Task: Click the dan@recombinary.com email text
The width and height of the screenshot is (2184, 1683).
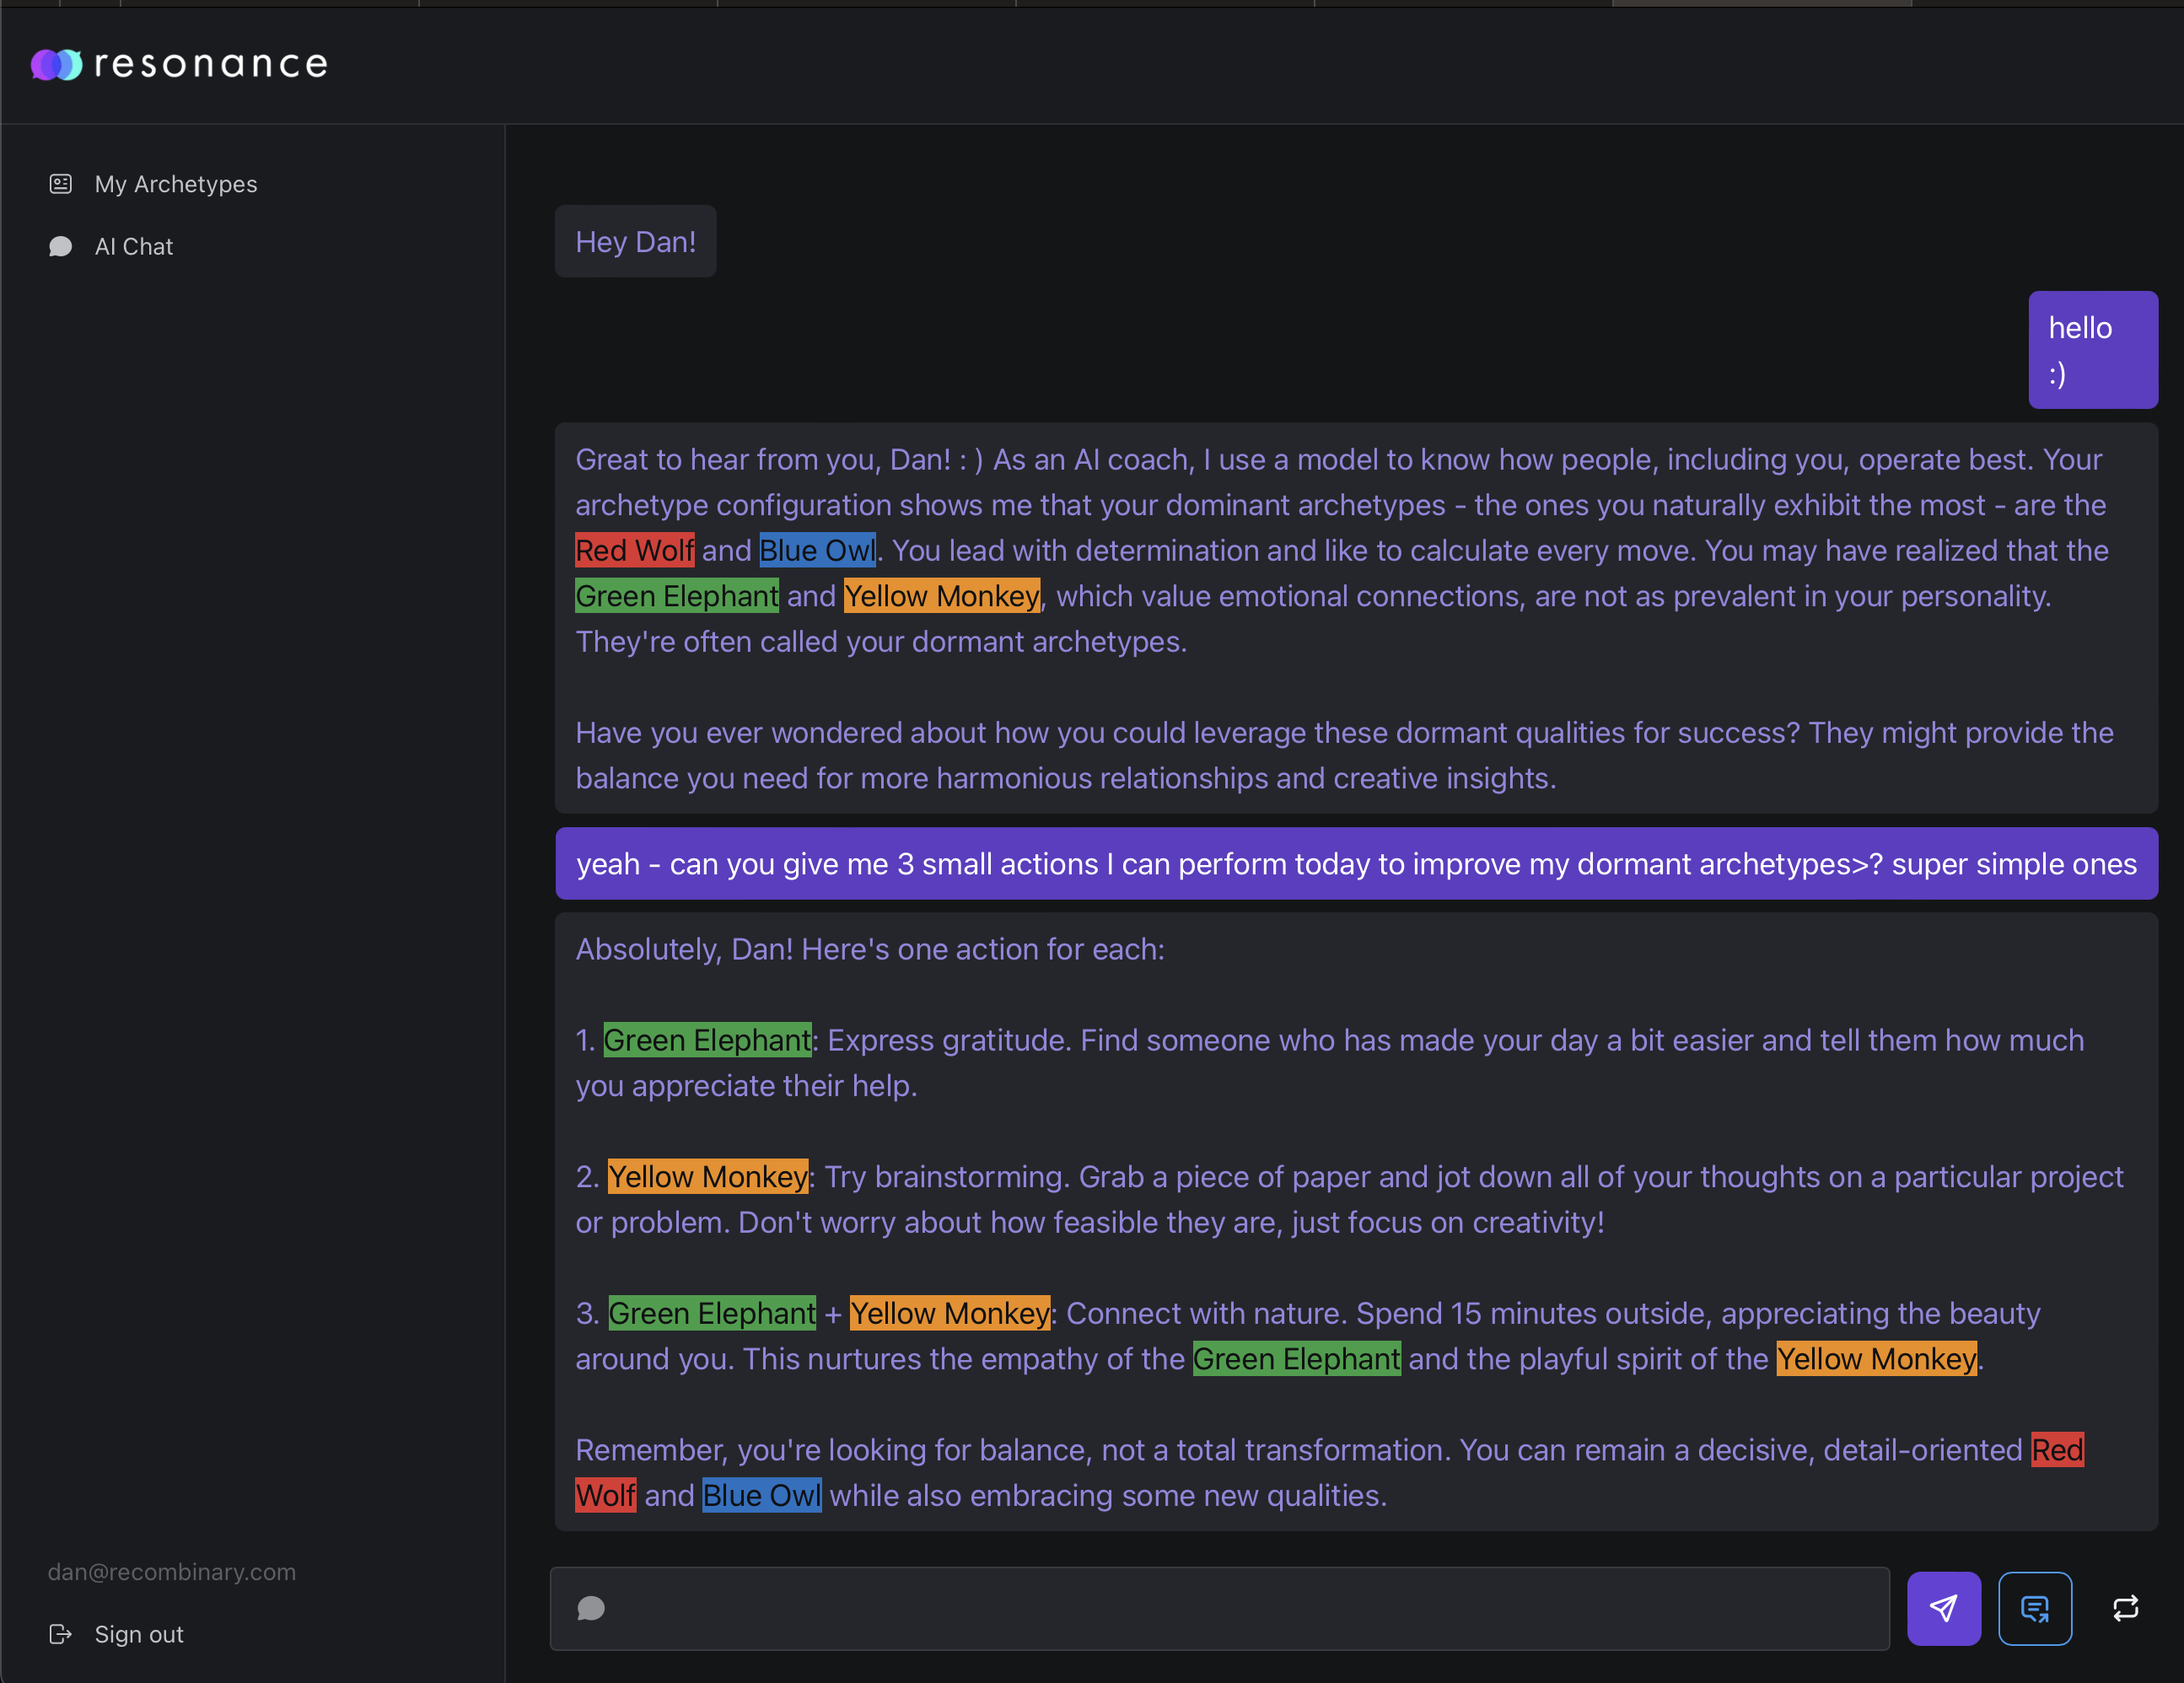Action: click(x=171, y=1571)
